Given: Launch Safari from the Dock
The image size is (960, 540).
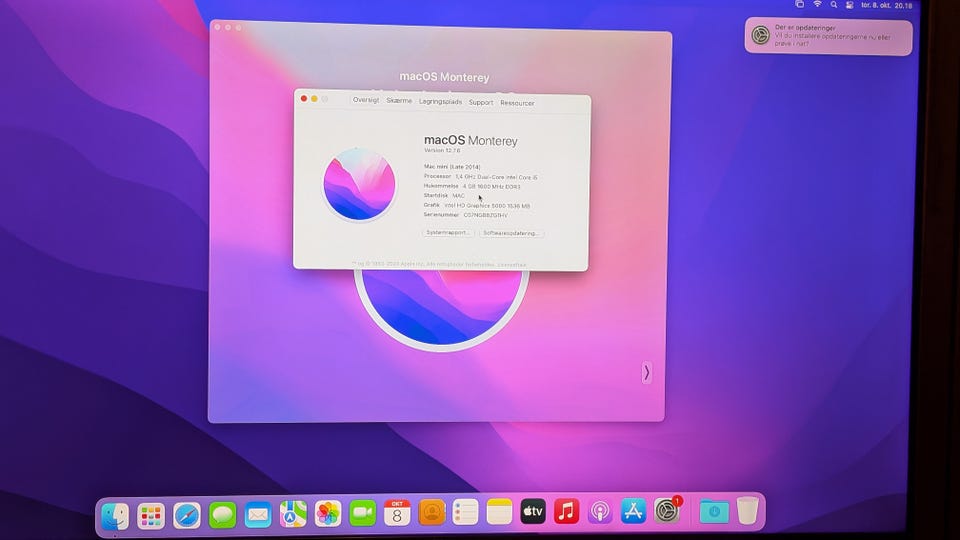Looking at the screenshot, I should 187,516.
